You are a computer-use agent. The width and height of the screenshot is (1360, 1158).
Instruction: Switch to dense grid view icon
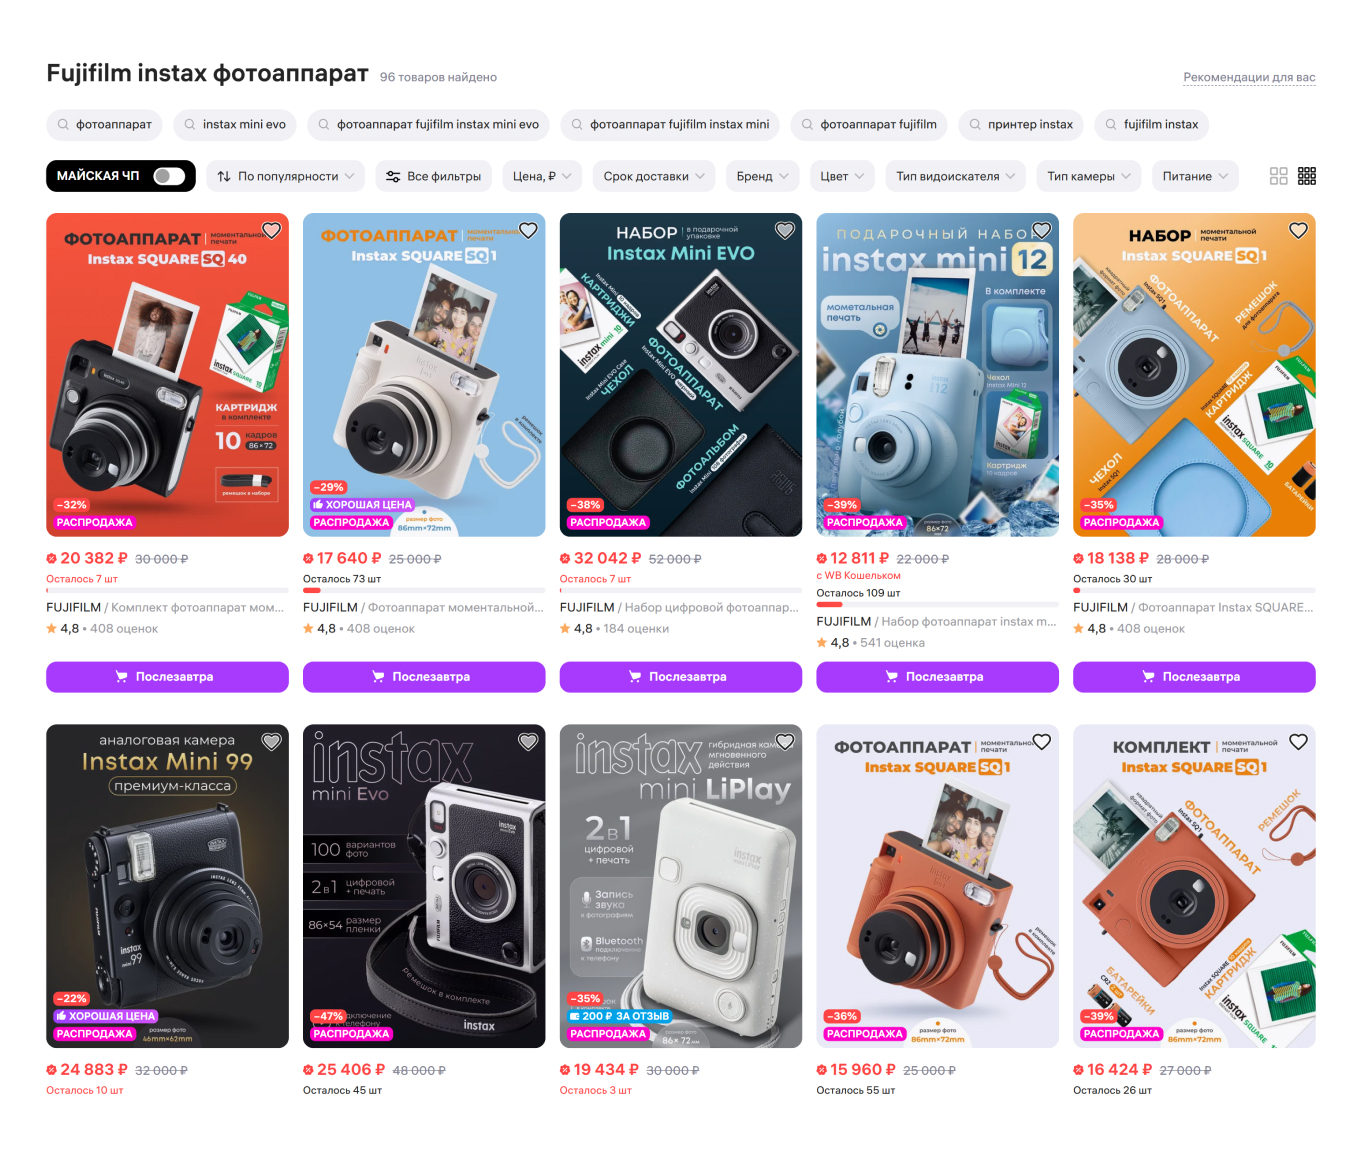(1306, 176)
